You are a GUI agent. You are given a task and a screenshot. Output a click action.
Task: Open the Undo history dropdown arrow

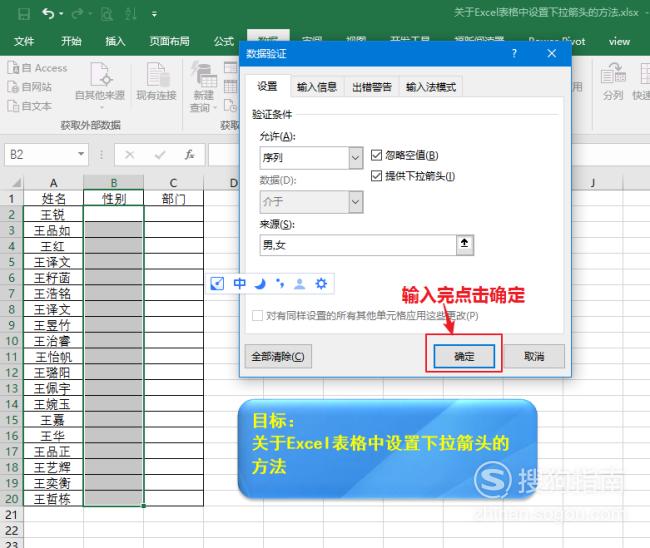[x=61, y=14]
